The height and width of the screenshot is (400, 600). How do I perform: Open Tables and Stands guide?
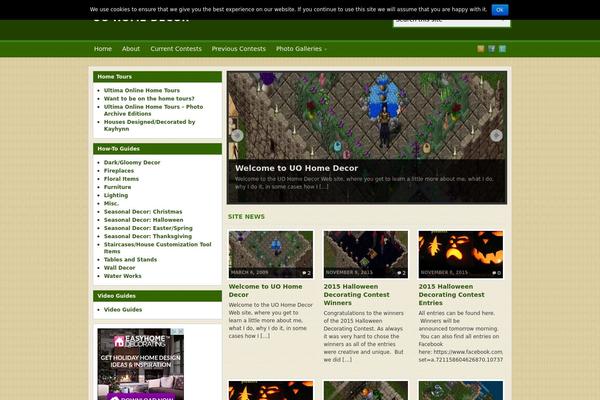click(130, 260)
